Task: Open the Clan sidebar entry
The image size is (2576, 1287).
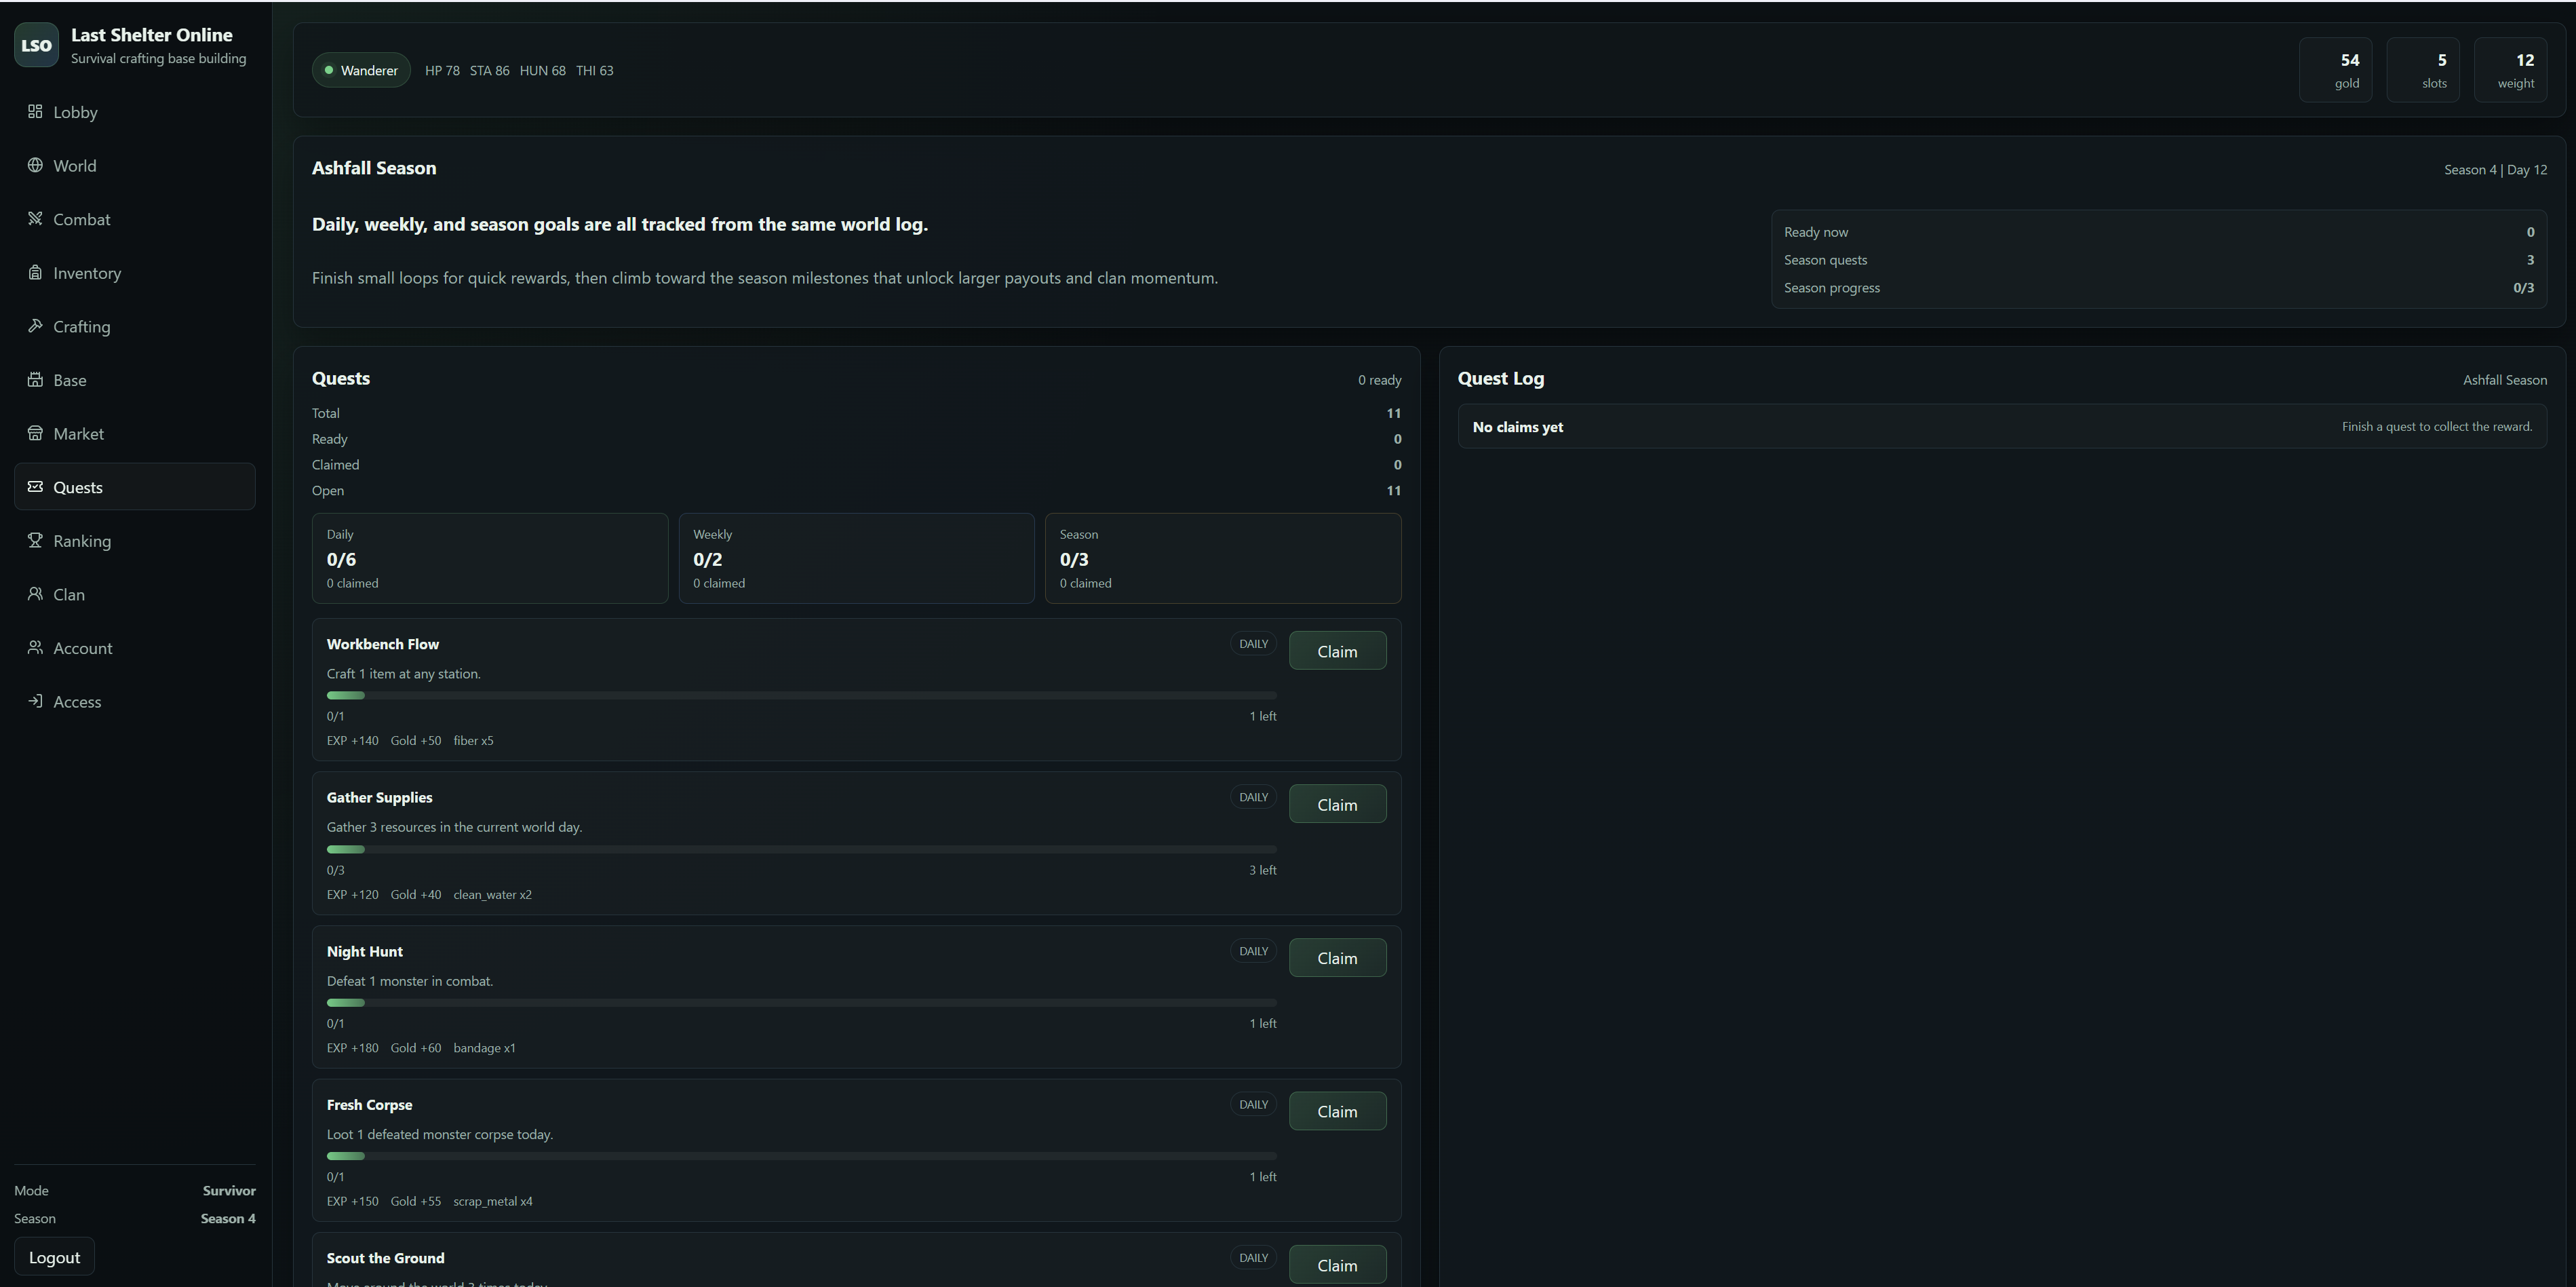Action: pos(135,594)
